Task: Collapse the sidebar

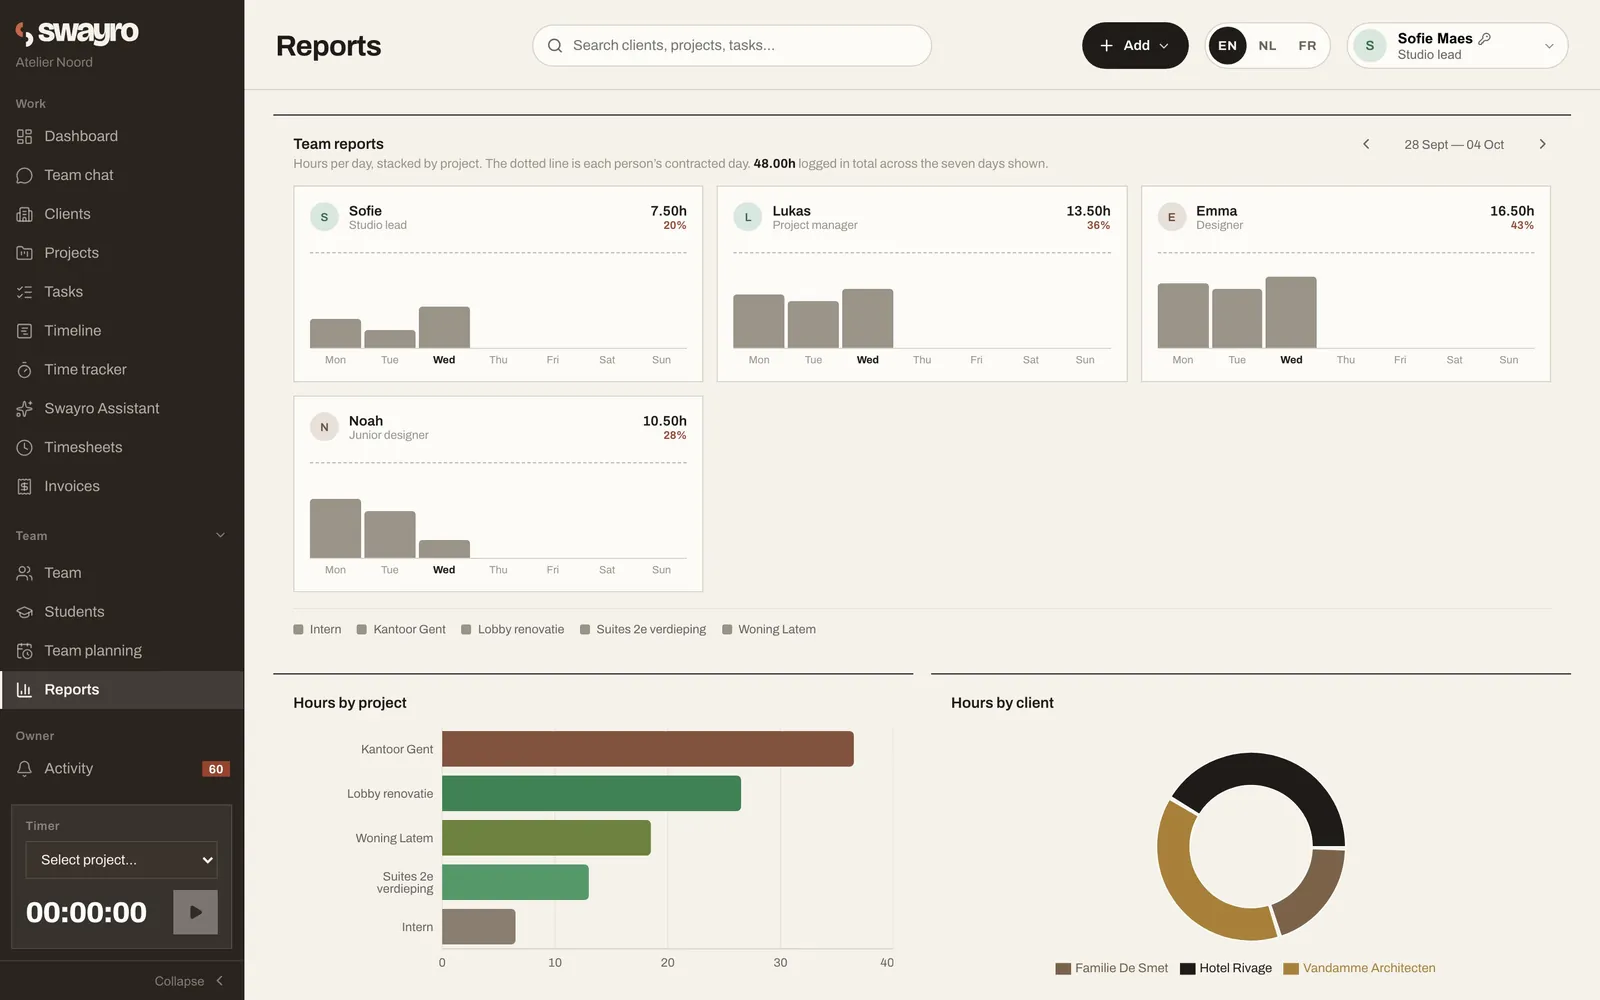Action: [189, 982]
